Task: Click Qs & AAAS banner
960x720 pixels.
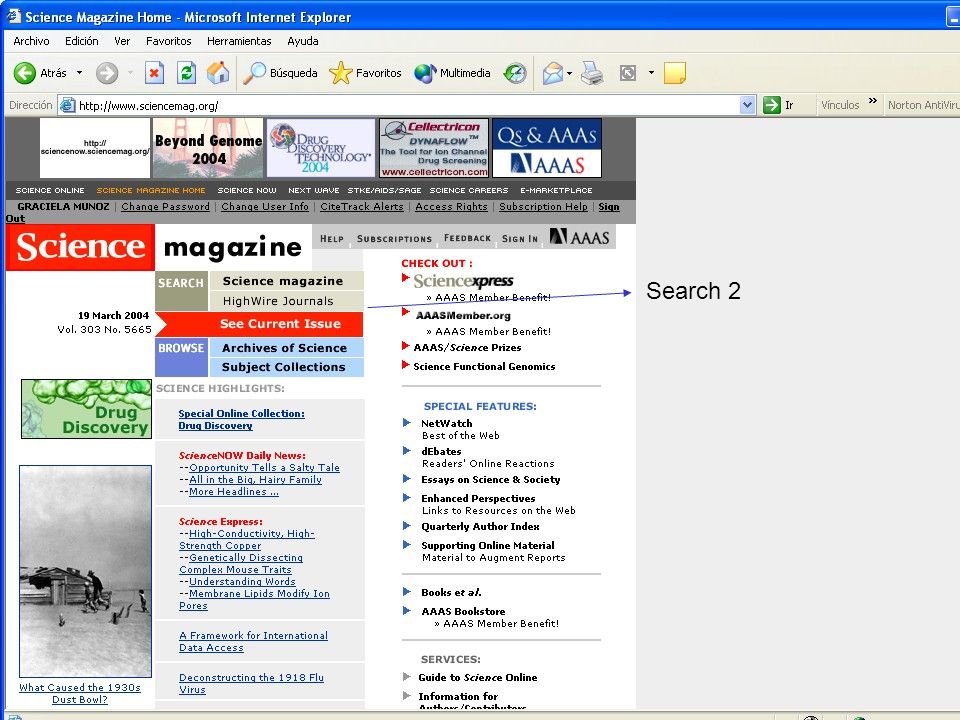Action: (x=547, y=148)
